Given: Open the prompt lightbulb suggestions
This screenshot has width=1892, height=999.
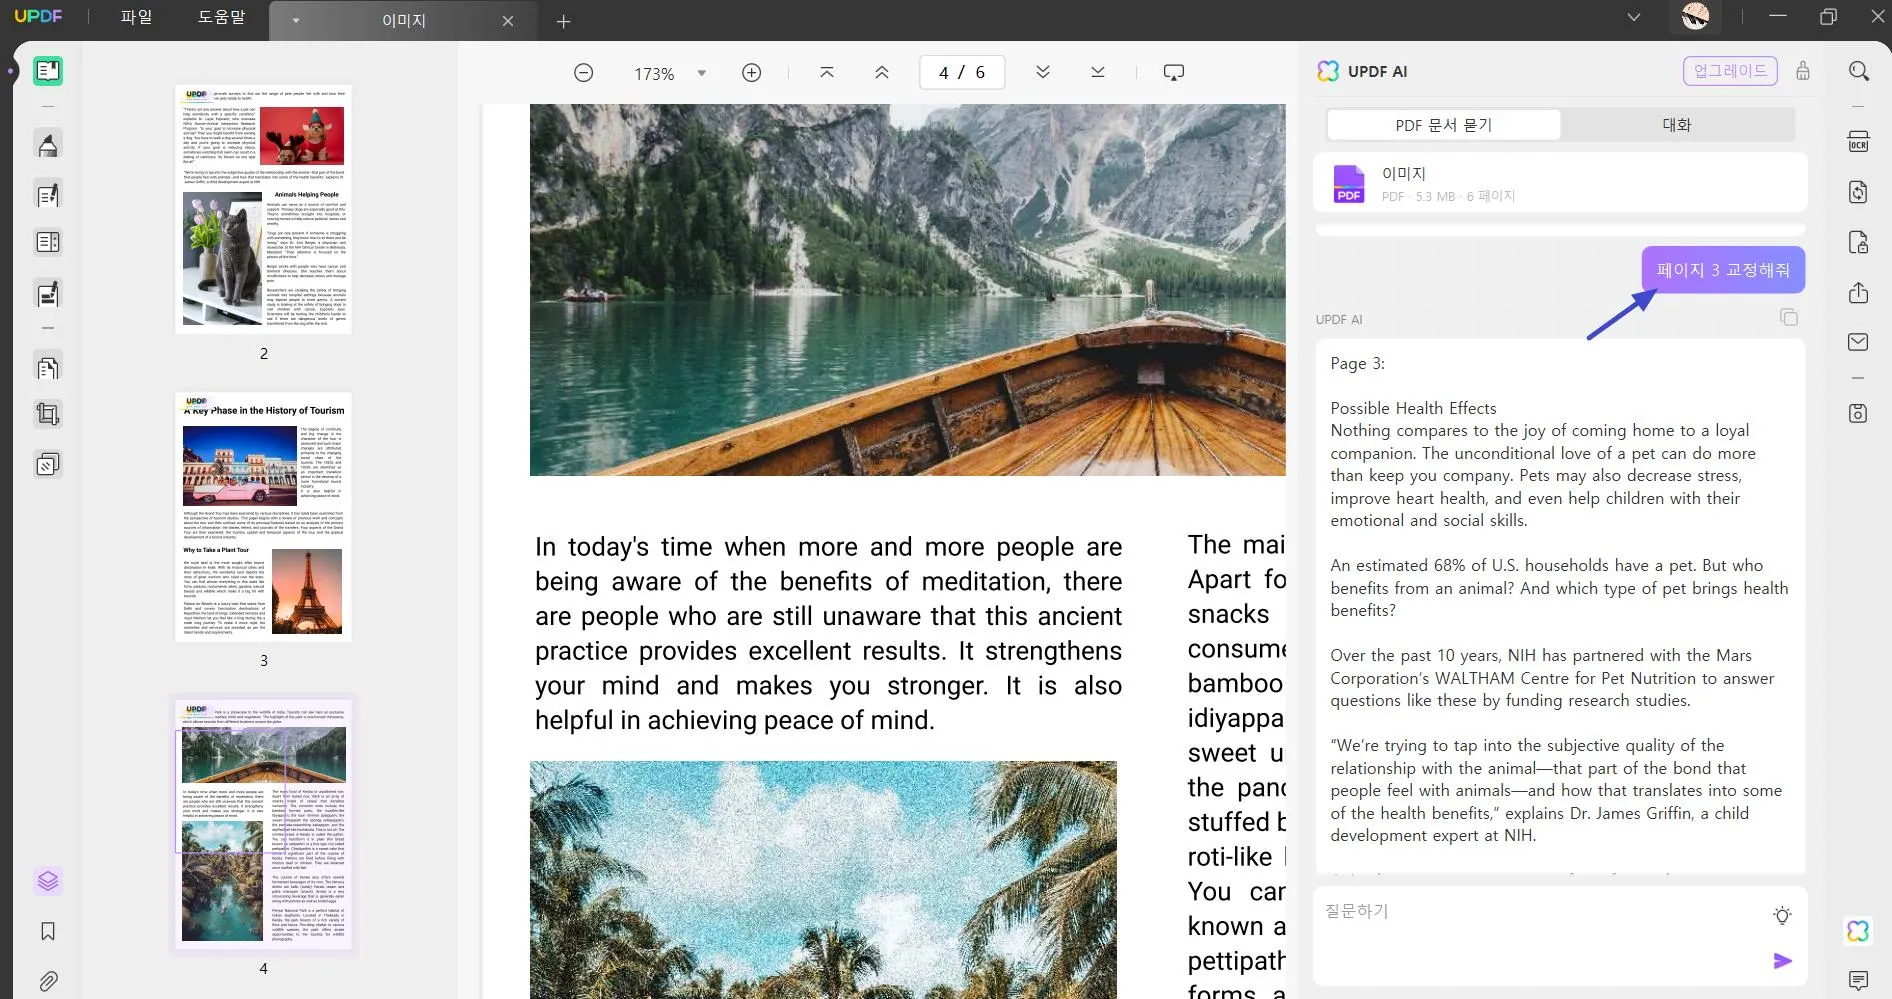Looking at the screenshot, I should tap(1782, 915).
